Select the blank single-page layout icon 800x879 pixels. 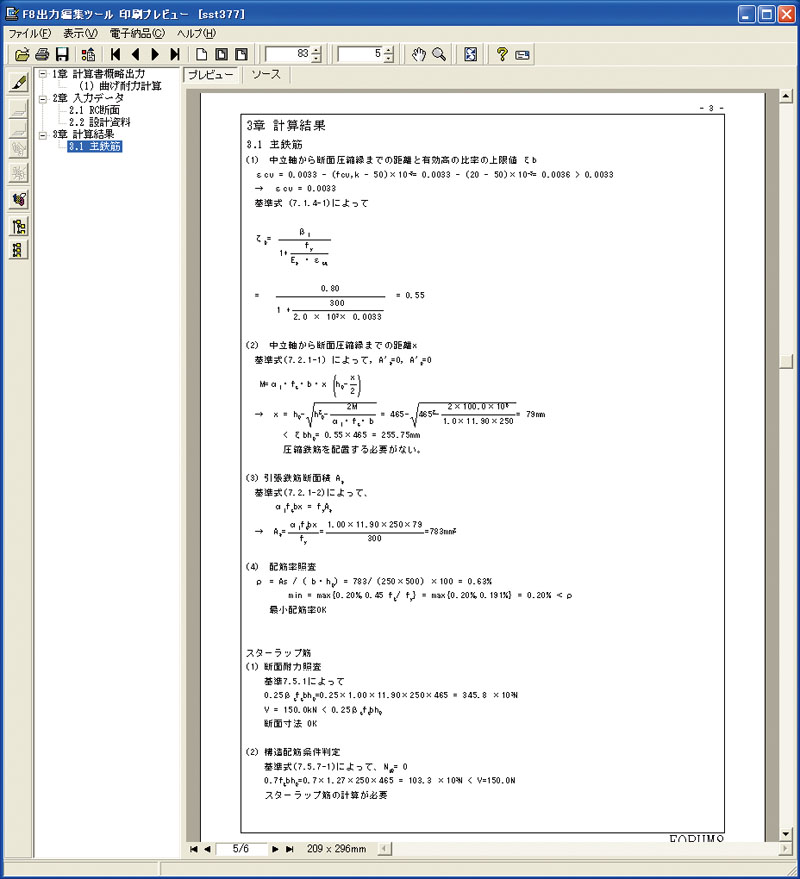click(x=201, y=54)
